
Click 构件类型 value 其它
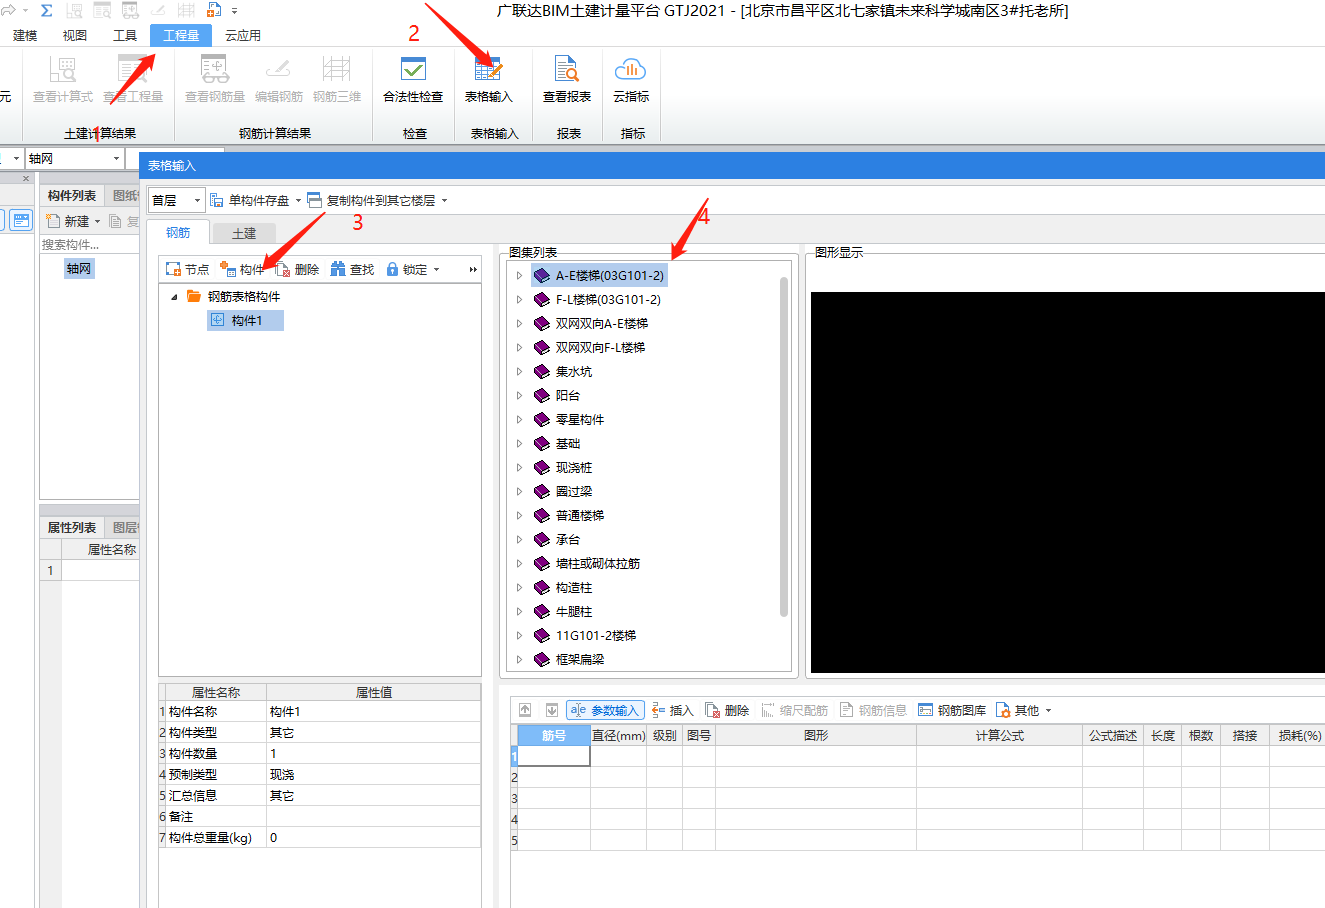point(373,733)
